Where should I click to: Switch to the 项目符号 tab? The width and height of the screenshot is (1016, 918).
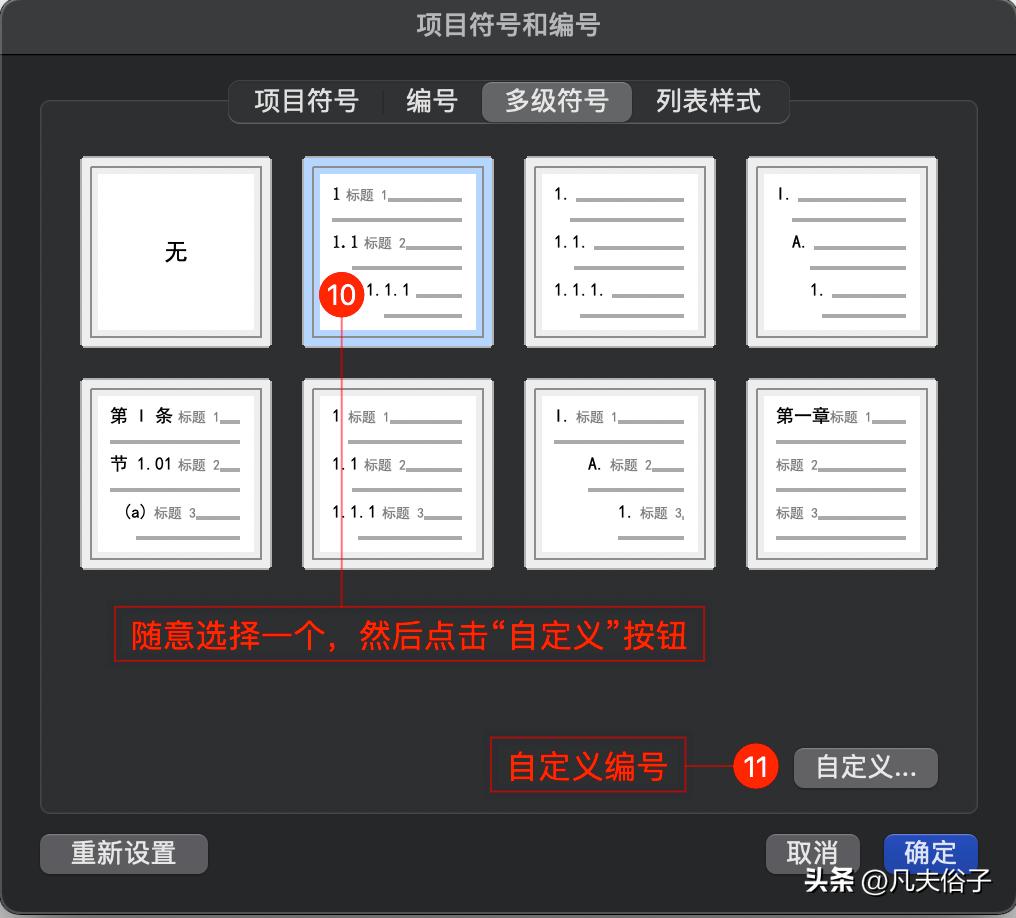(x=305, y=101)
